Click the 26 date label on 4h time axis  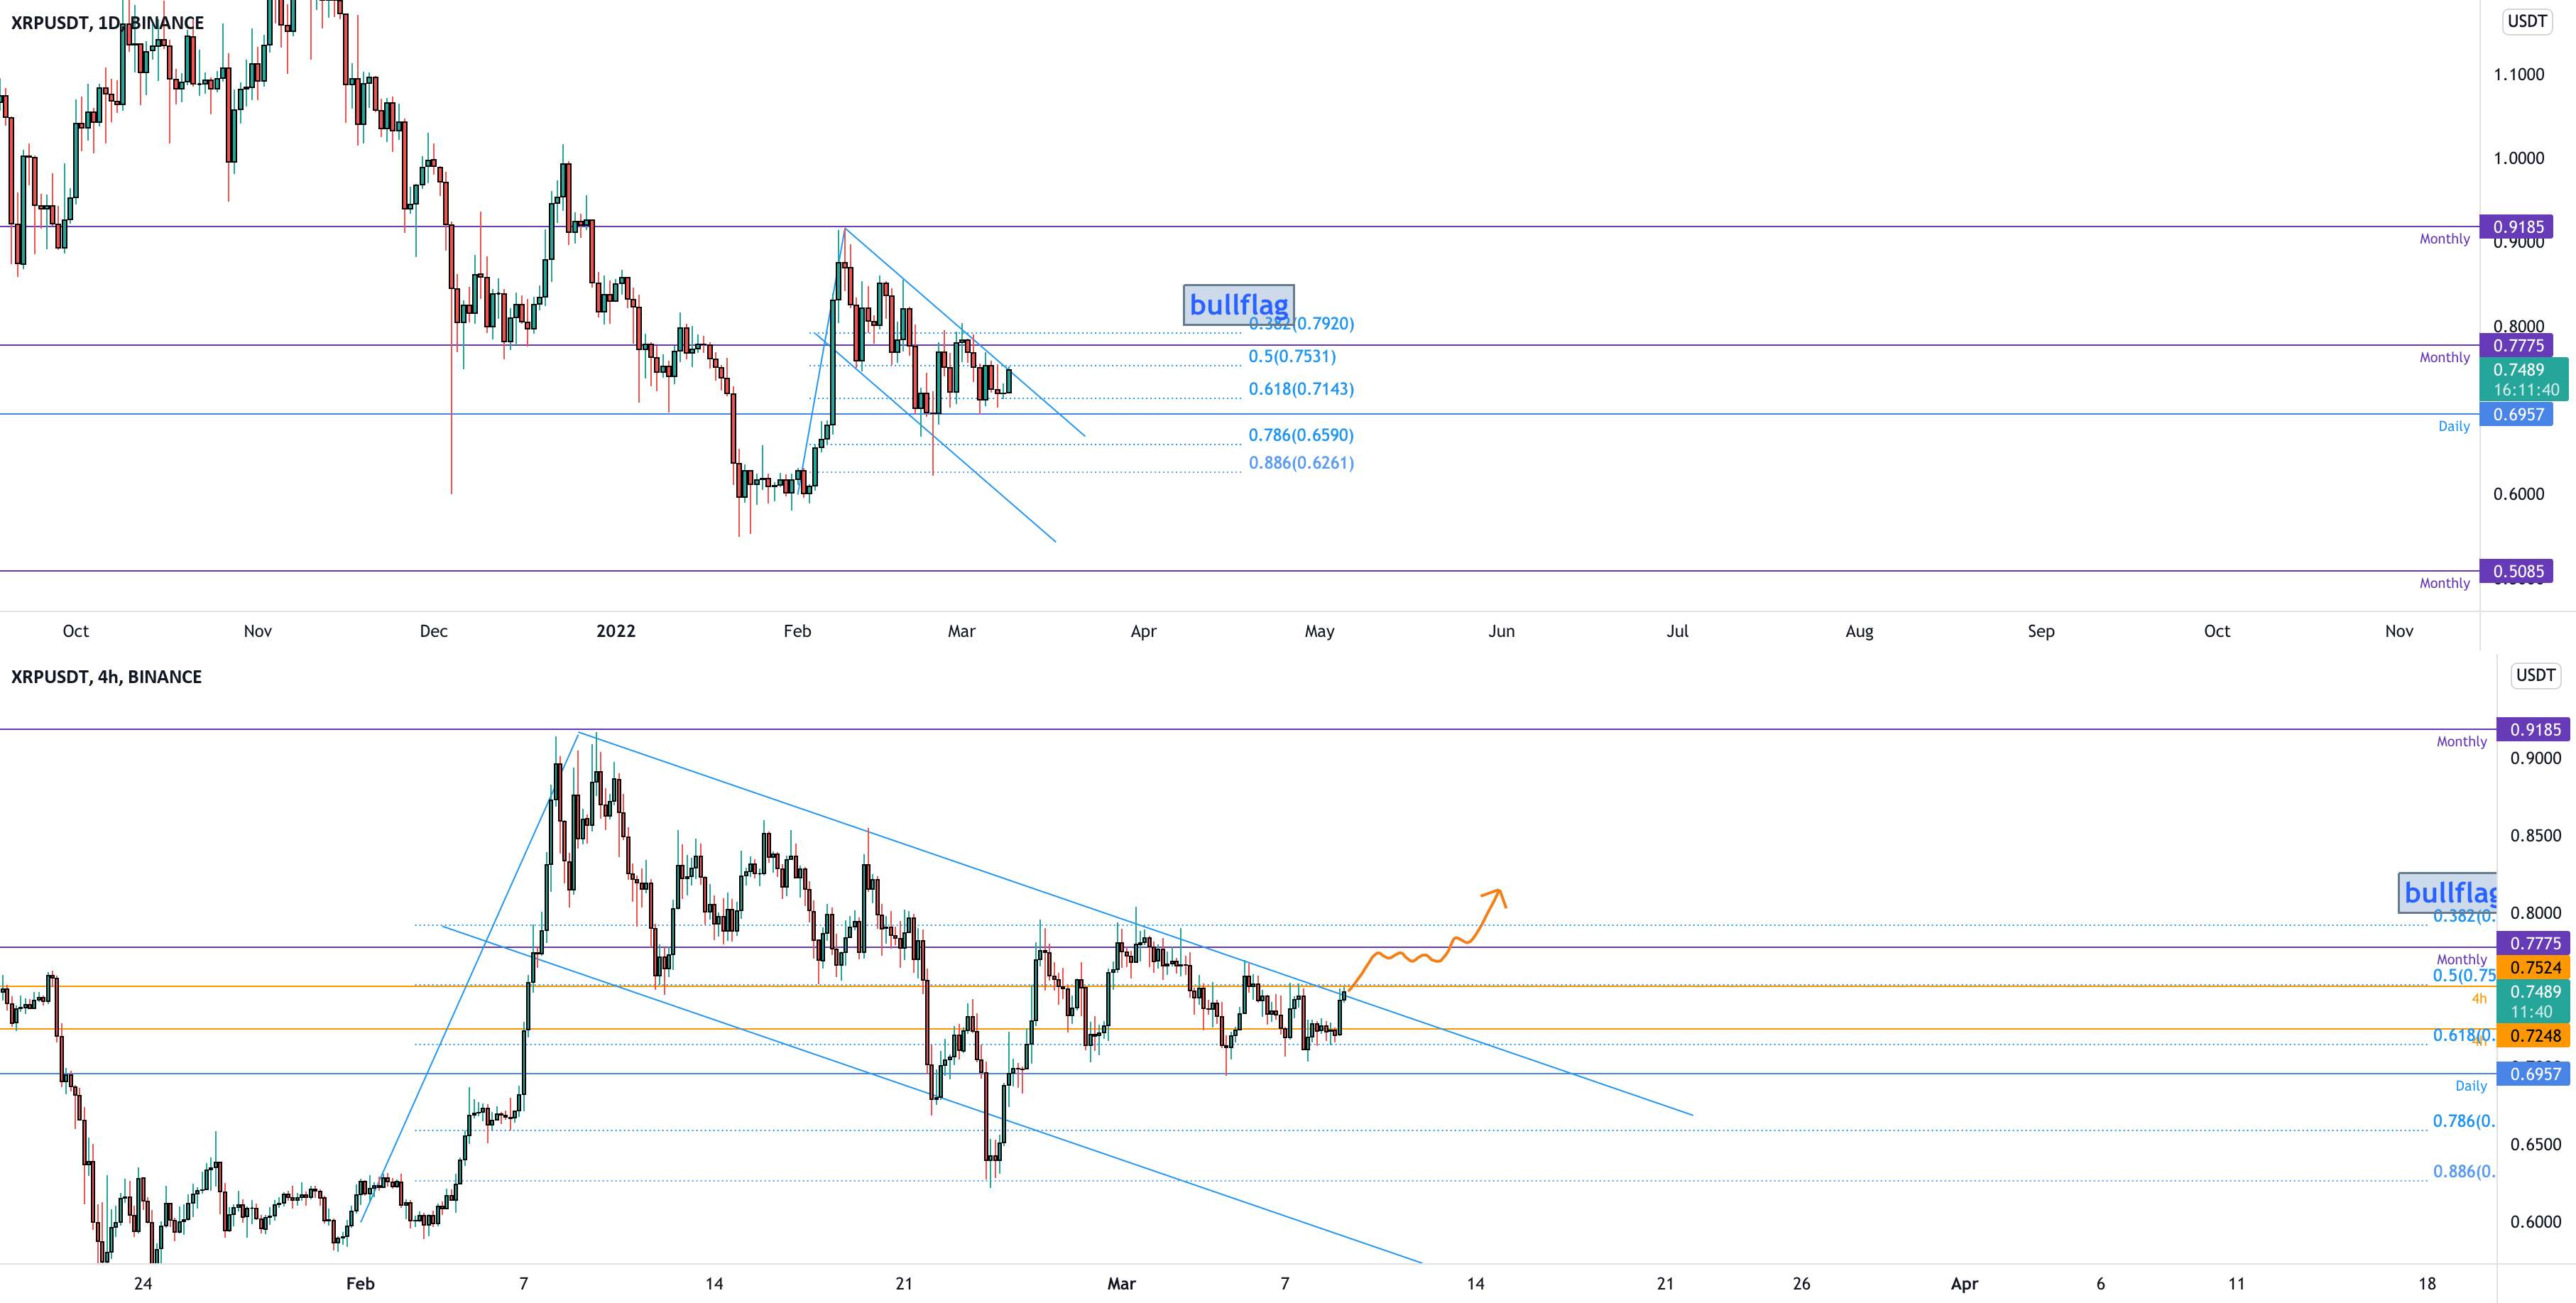(1801, 1284)
